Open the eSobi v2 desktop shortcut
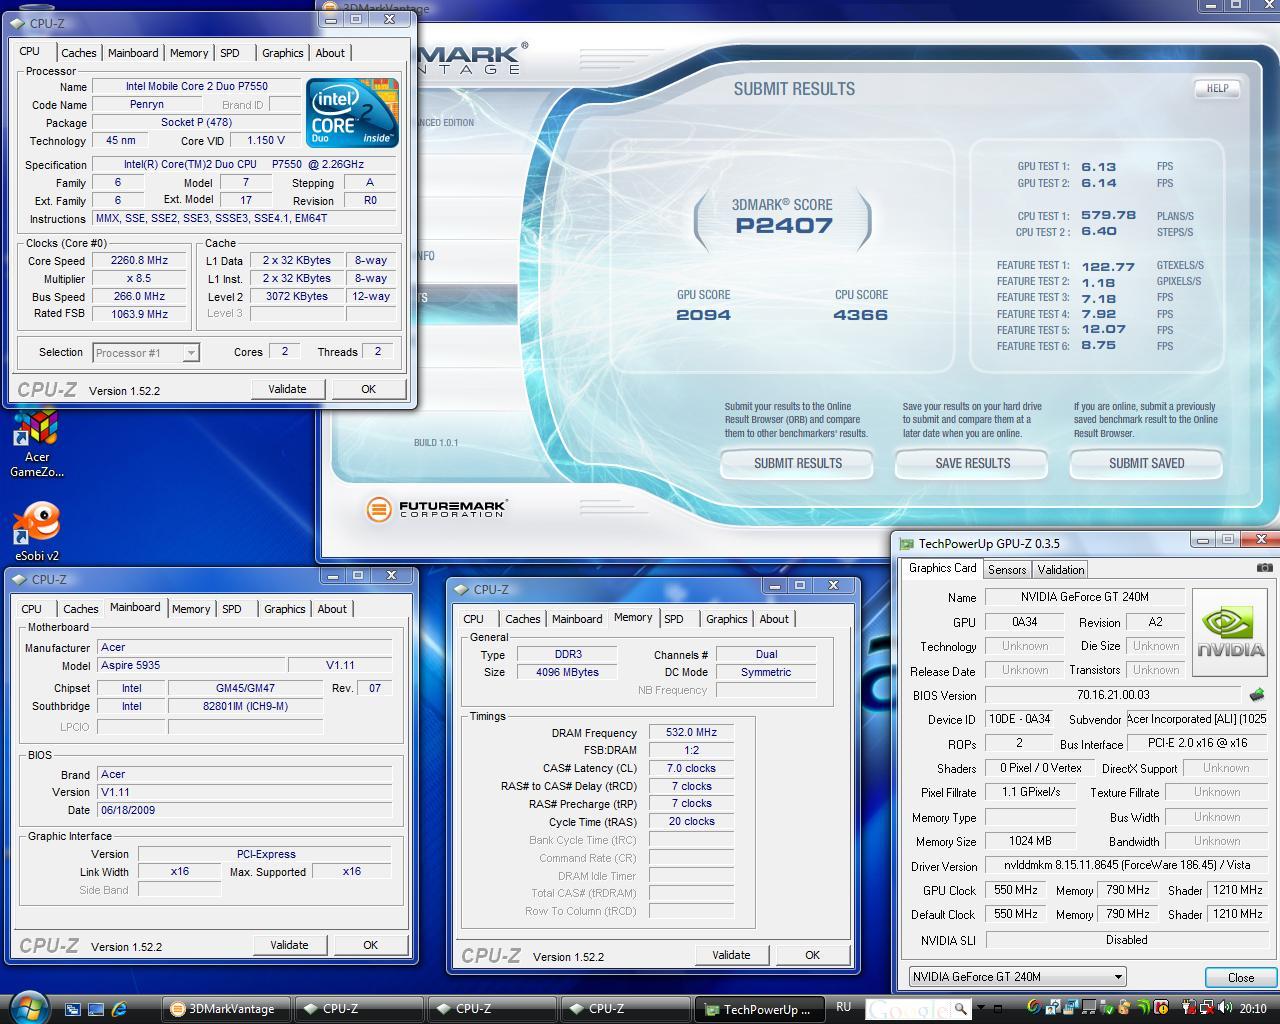The height and width of the screenshot is (1024, 1280). pos(37,531)
